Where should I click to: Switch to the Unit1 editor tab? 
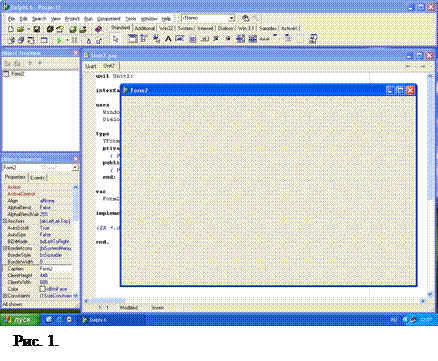91,66
